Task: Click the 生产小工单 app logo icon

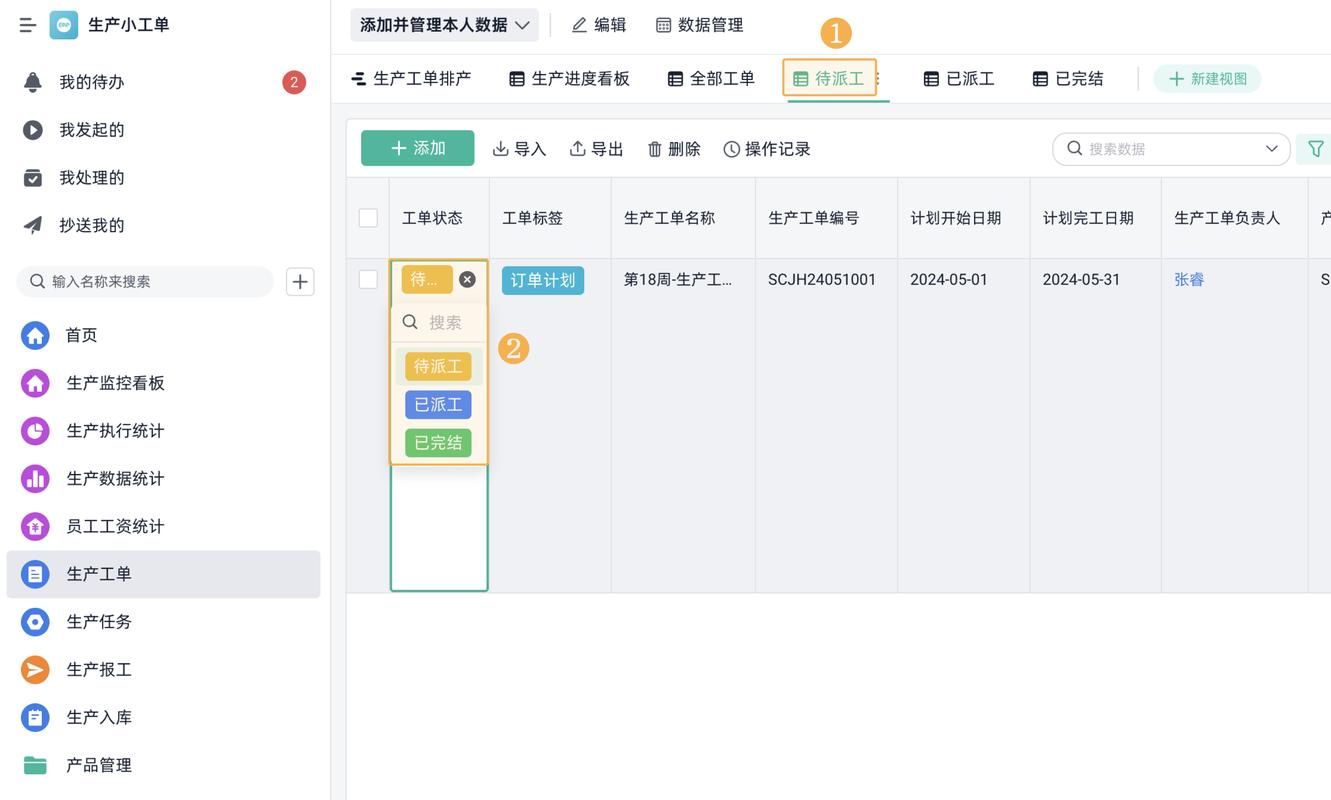Action: coord(64,25)
